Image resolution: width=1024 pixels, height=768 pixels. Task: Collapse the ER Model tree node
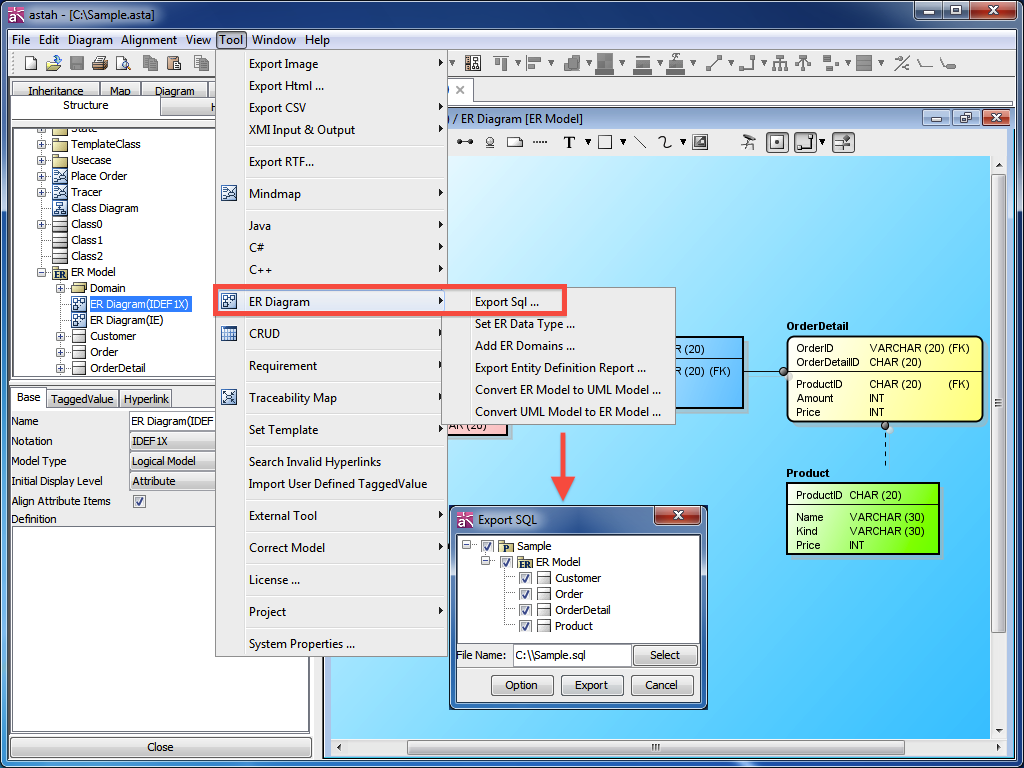coord(42,272)
